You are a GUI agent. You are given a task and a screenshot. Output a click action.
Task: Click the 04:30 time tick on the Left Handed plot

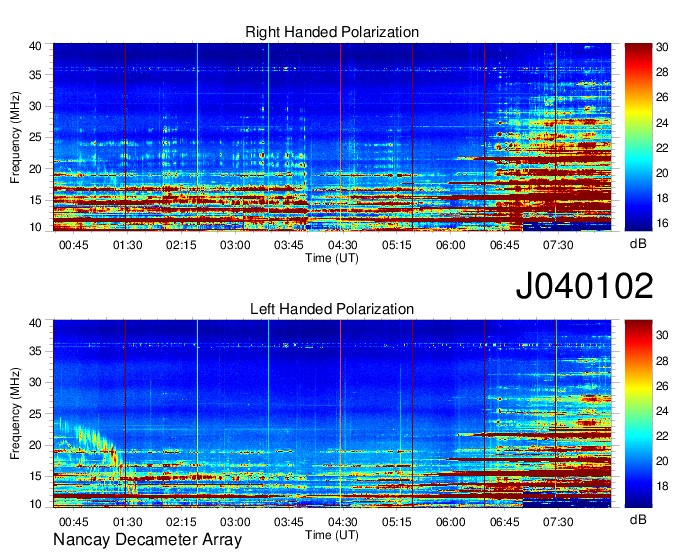343,522
